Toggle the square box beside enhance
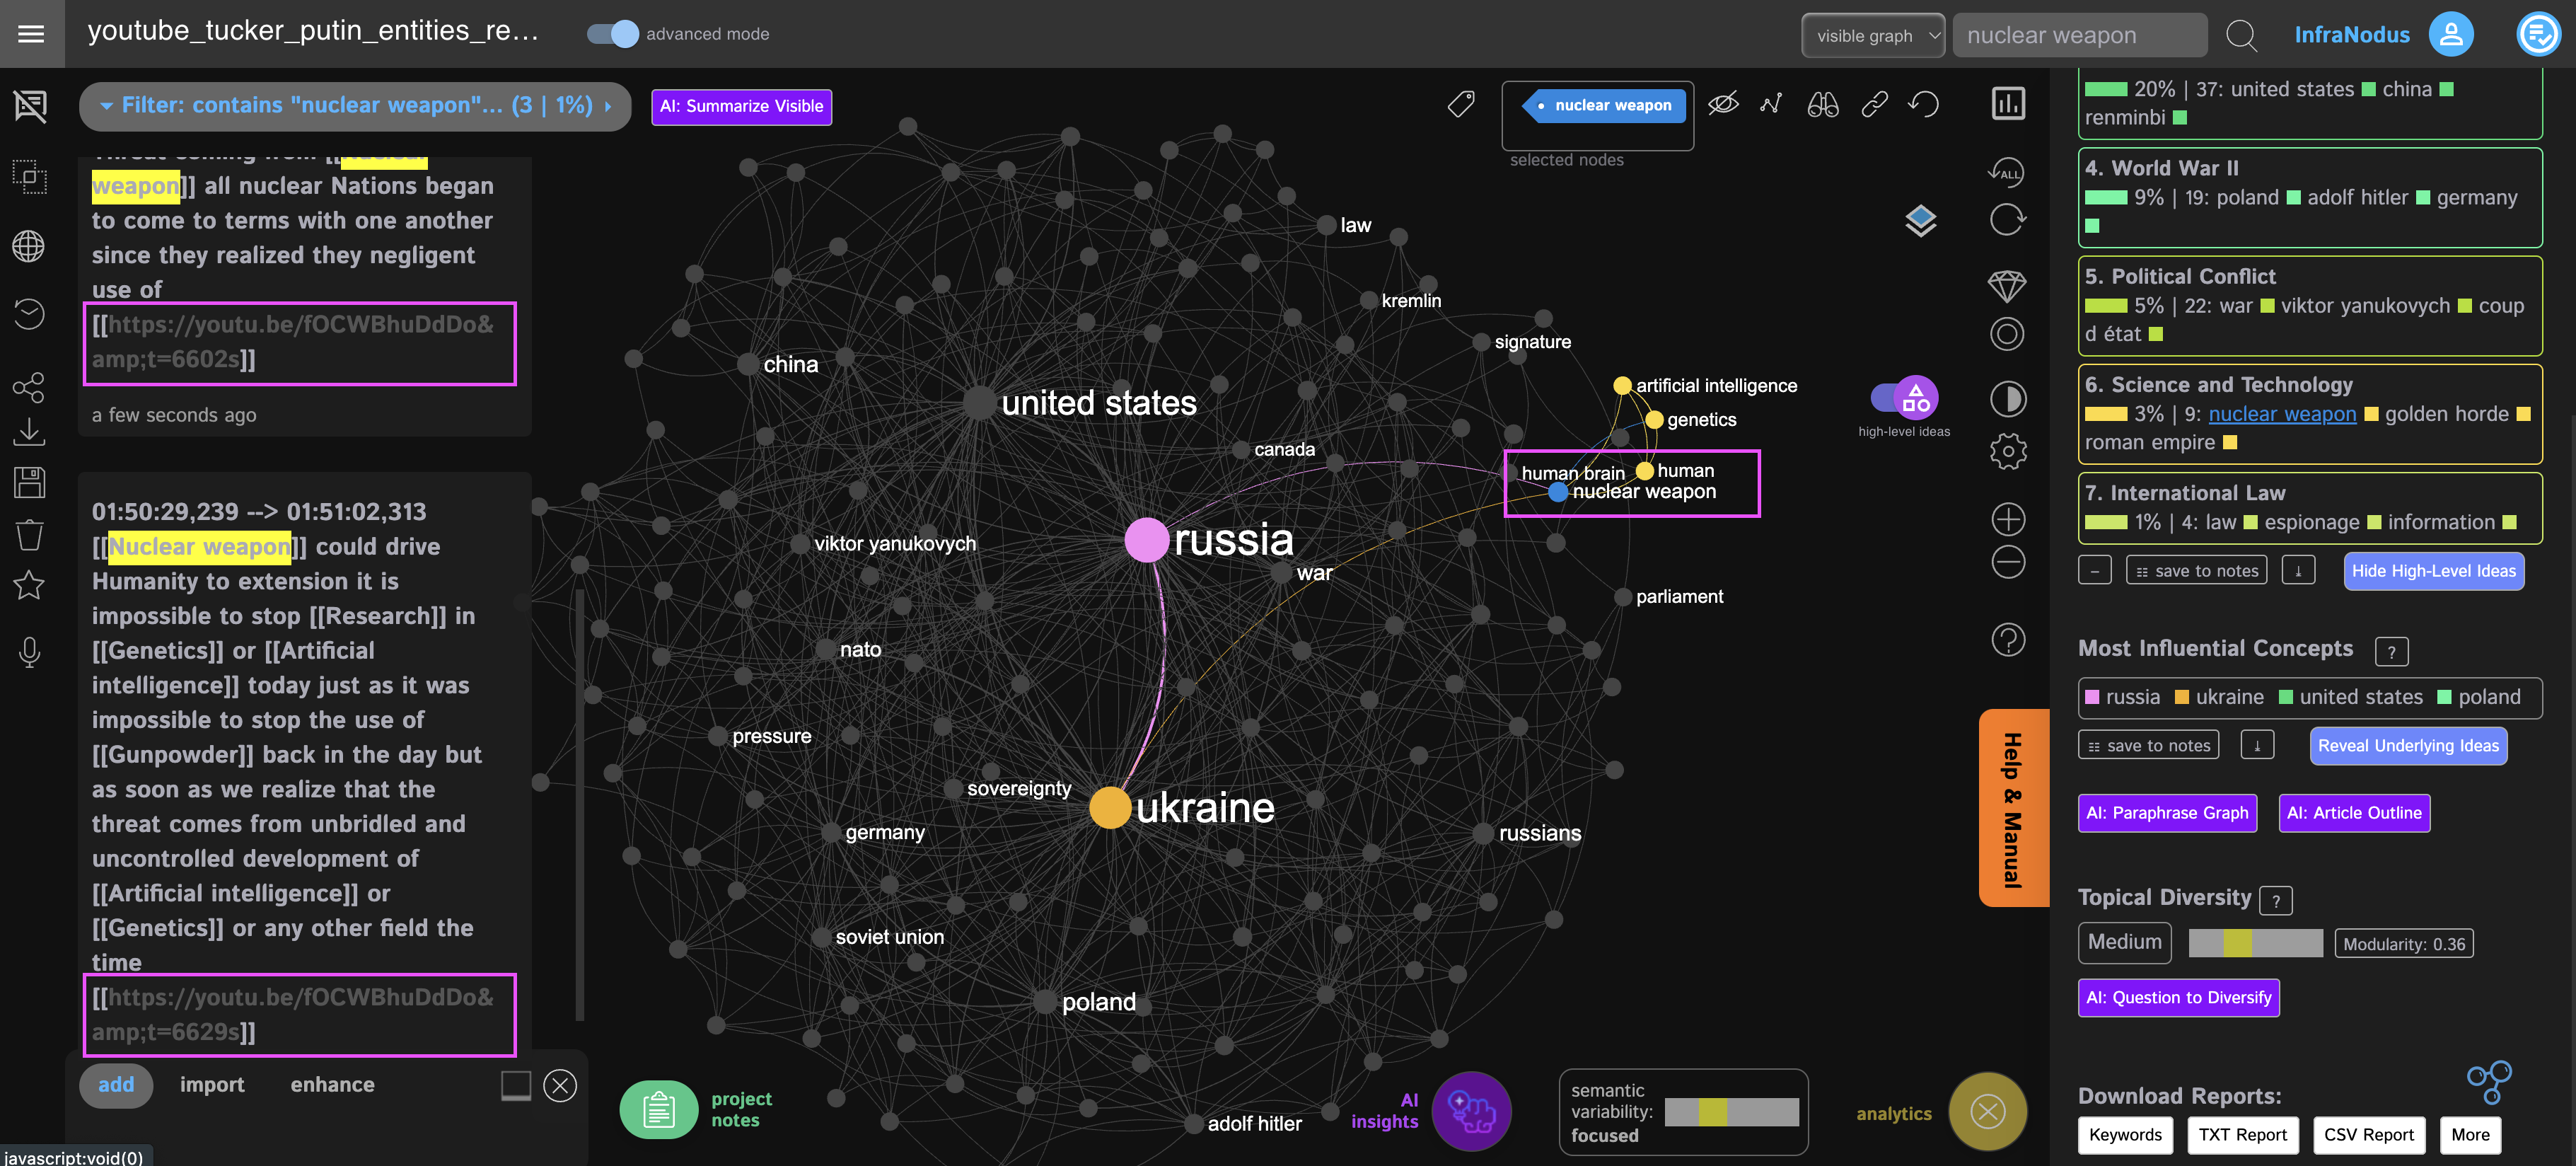The height and width of the screenshot is (1166, 2576). [x=515, y=1085]
